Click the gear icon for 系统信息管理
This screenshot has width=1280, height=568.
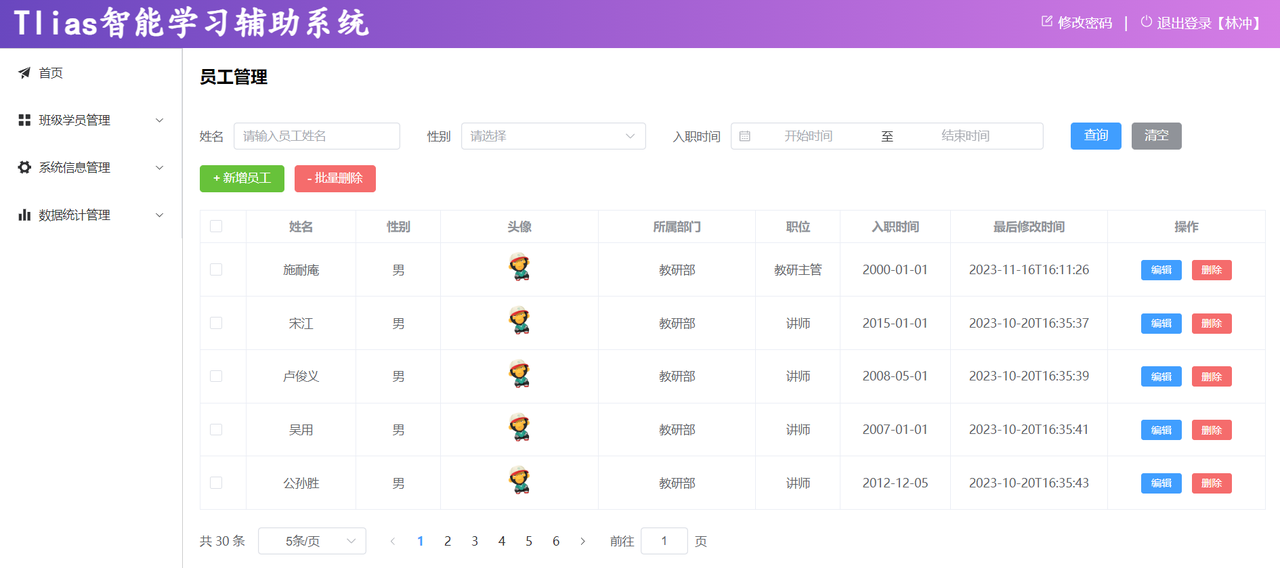pyautogui.click(x=24, y=168)
